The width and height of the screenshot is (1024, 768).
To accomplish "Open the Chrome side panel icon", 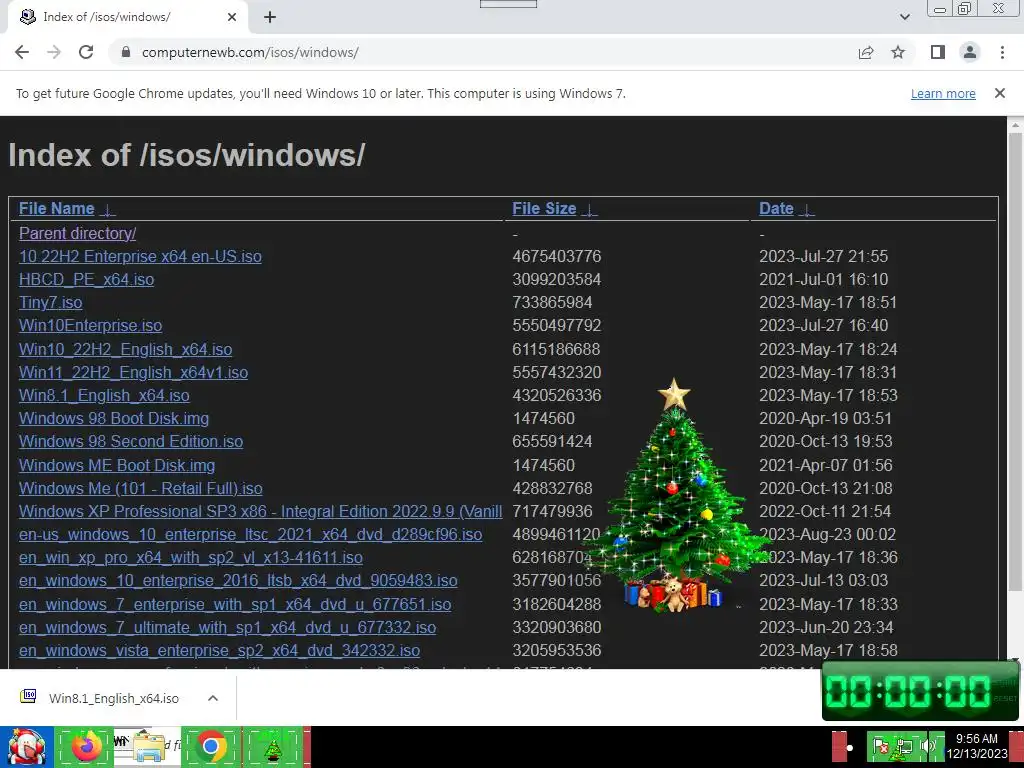I will [938, 52].
